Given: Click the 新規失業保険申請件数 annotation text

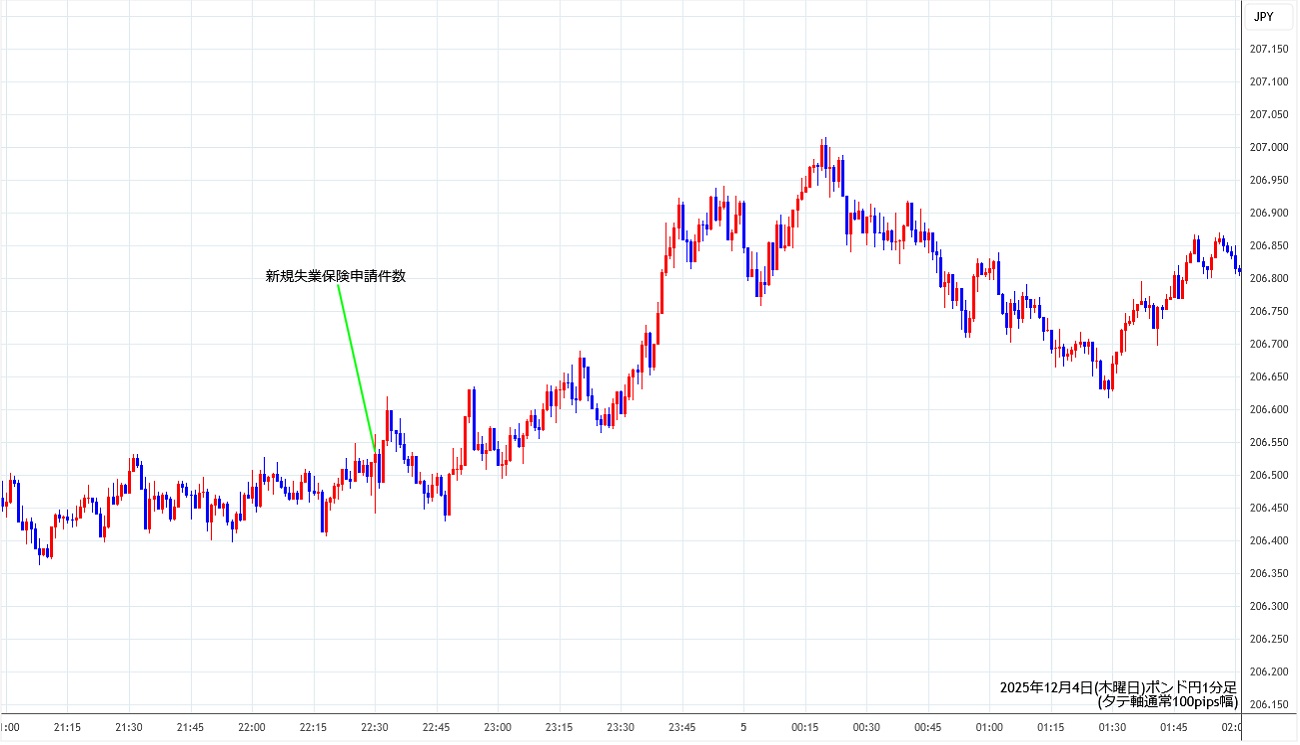Looking at the screenshot, I should (335, 276).
